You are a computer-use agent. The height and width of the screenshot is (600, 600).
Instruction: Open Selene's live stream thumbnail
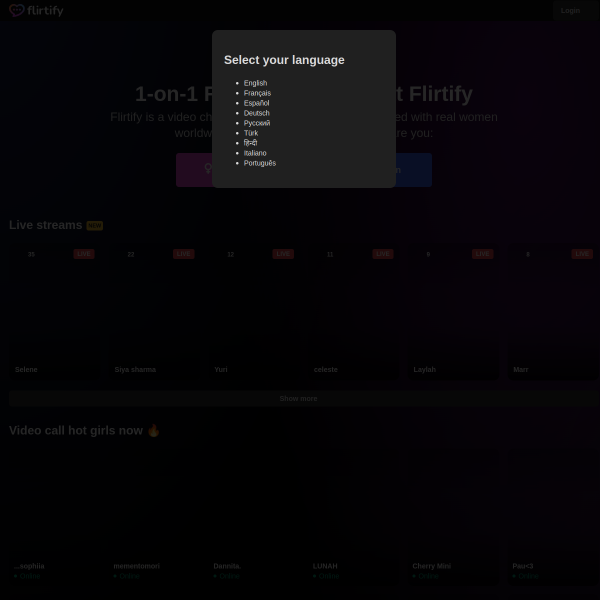(54, 310)
